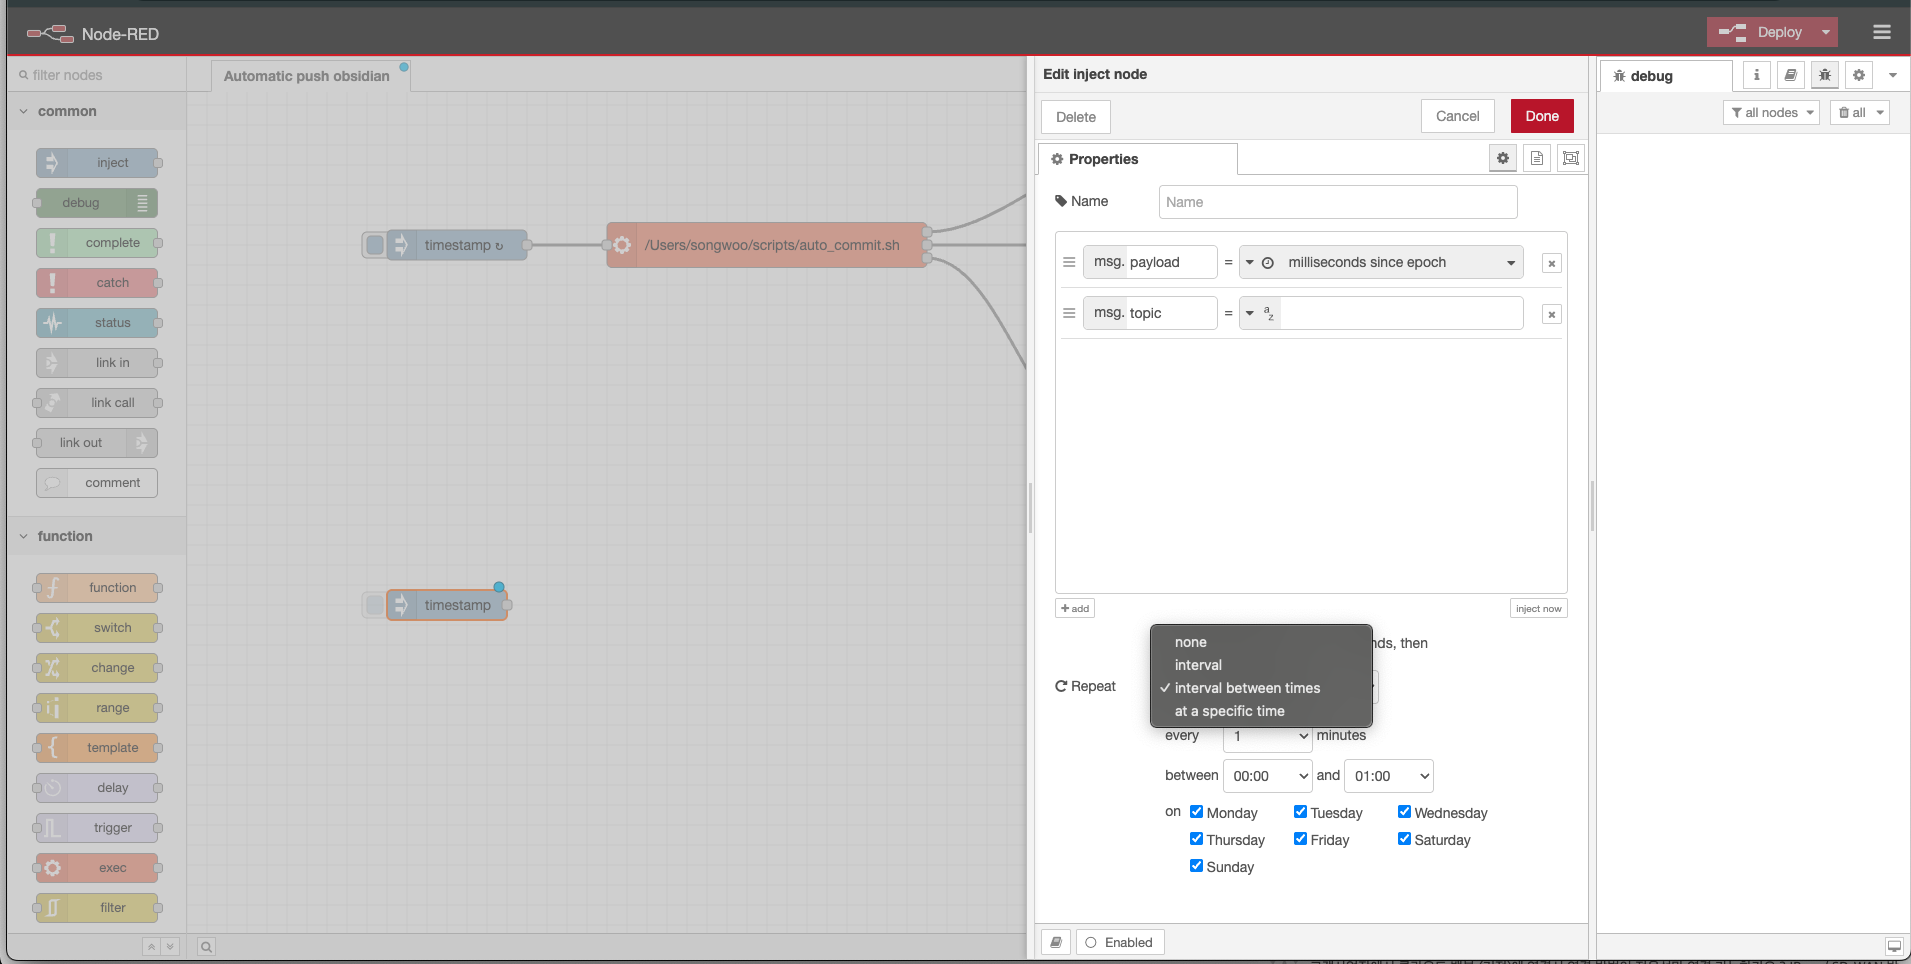Pick the catch node from palette

(x=97, y=283)
